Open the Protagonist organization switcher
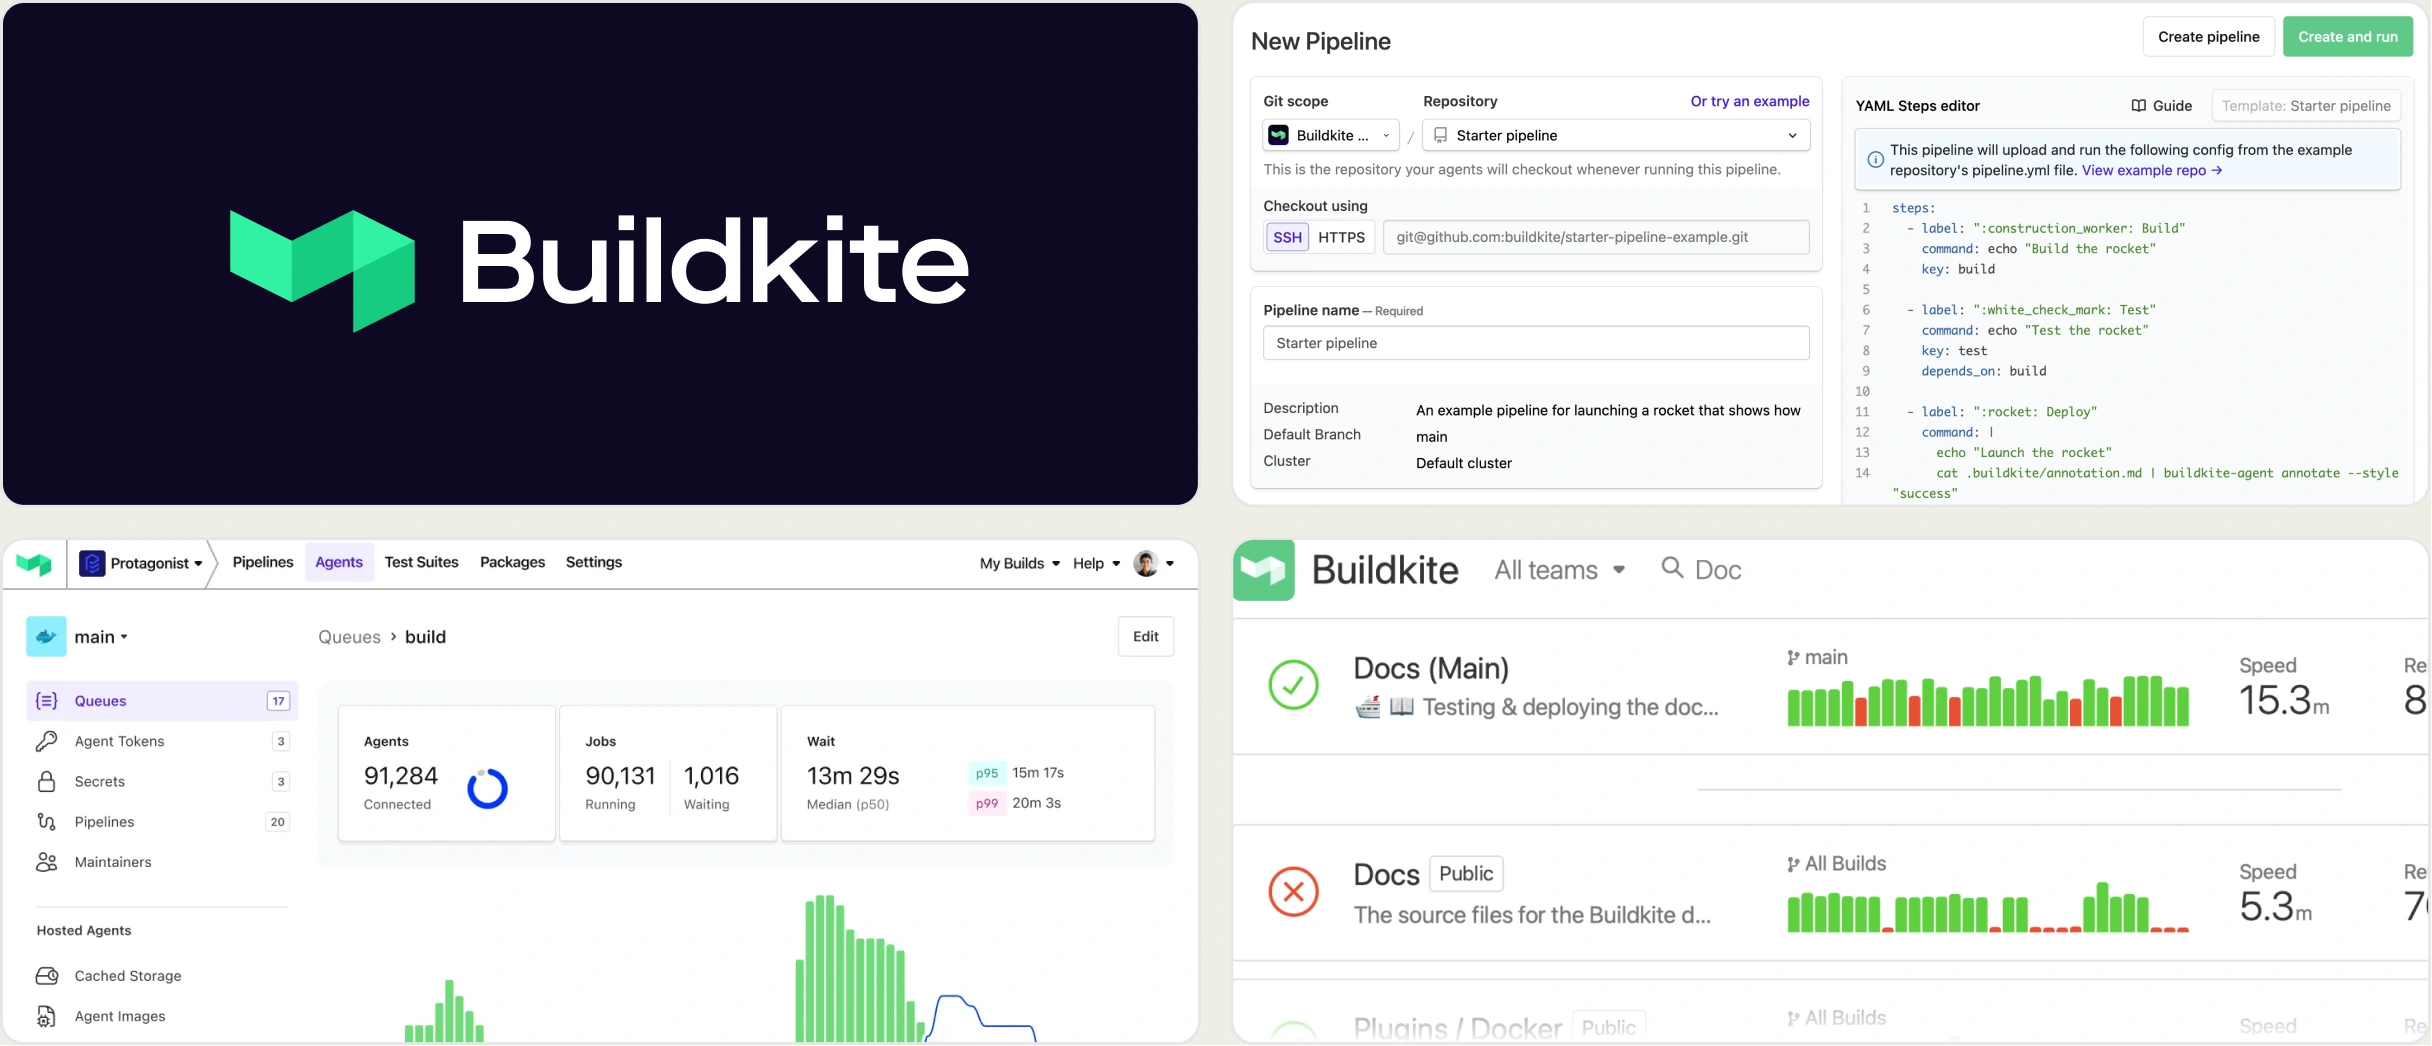 click(x=142, y=563)
